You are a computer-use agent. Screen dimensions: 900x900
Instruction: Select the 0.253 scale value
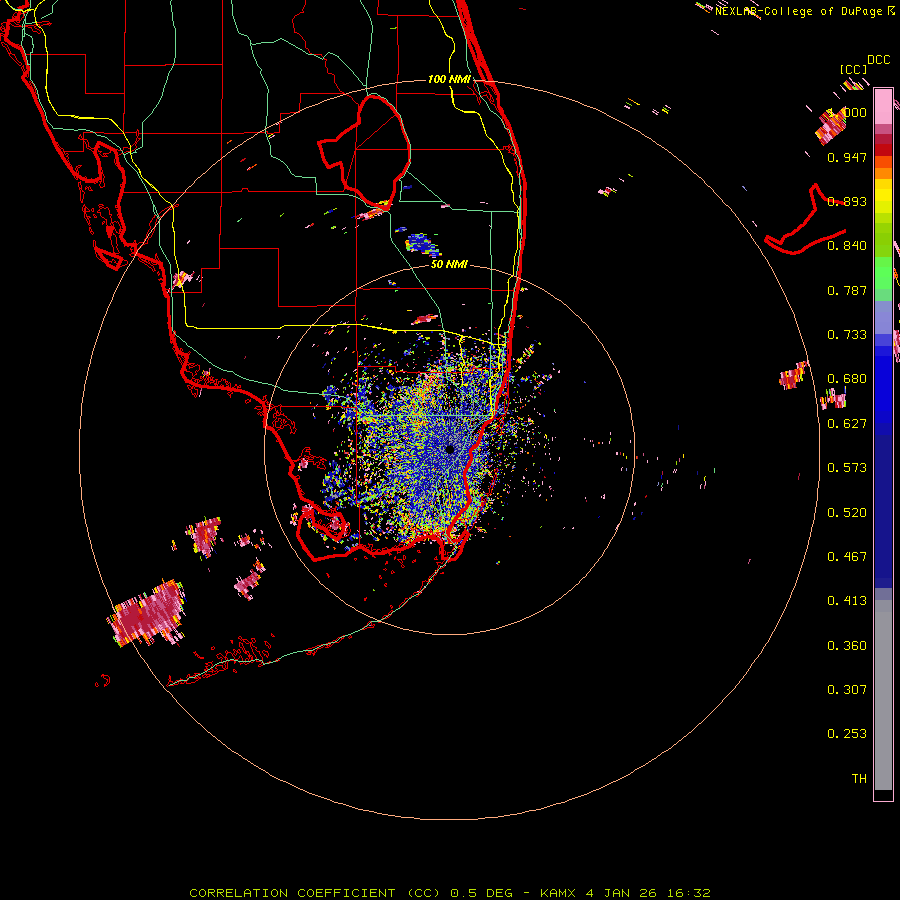847,734
